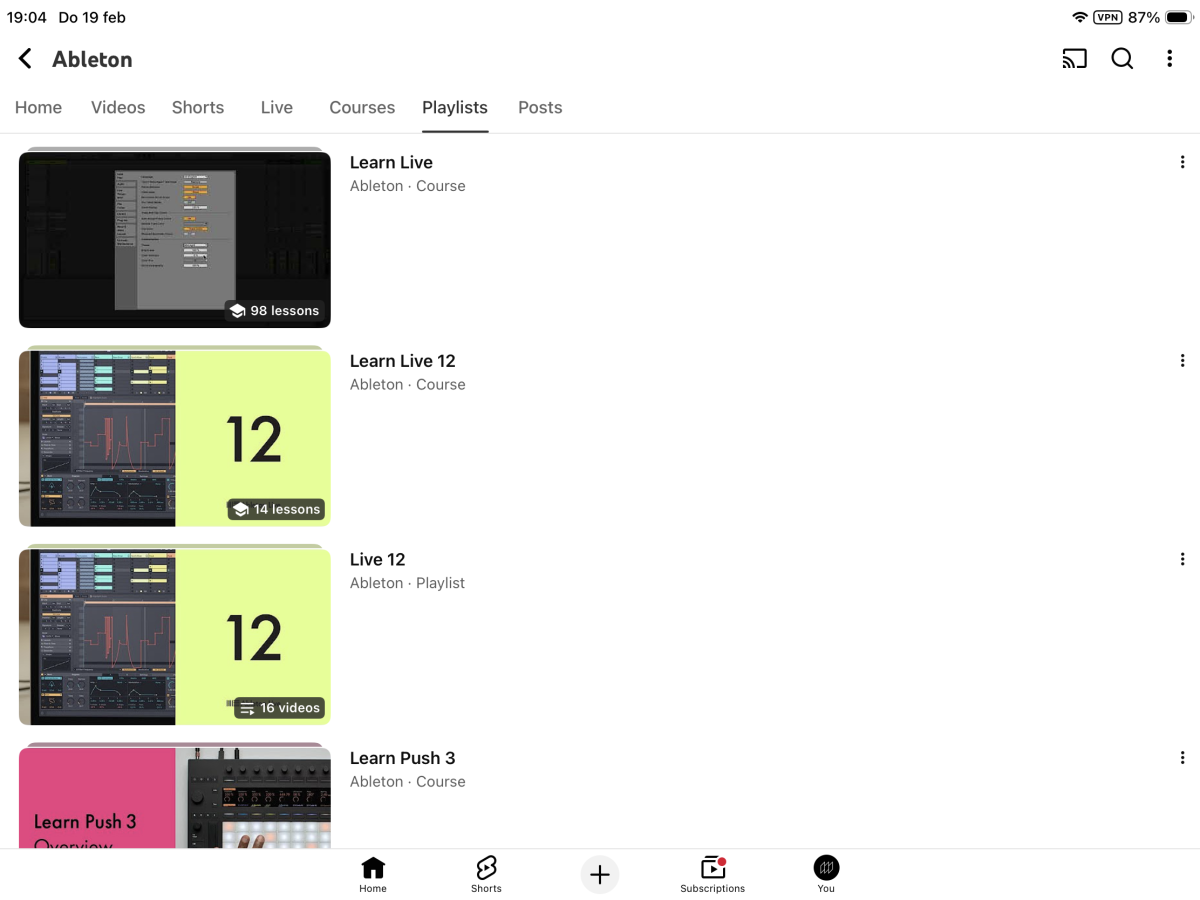
Task: Switch to the Courses tab
Action: (362, 107)
